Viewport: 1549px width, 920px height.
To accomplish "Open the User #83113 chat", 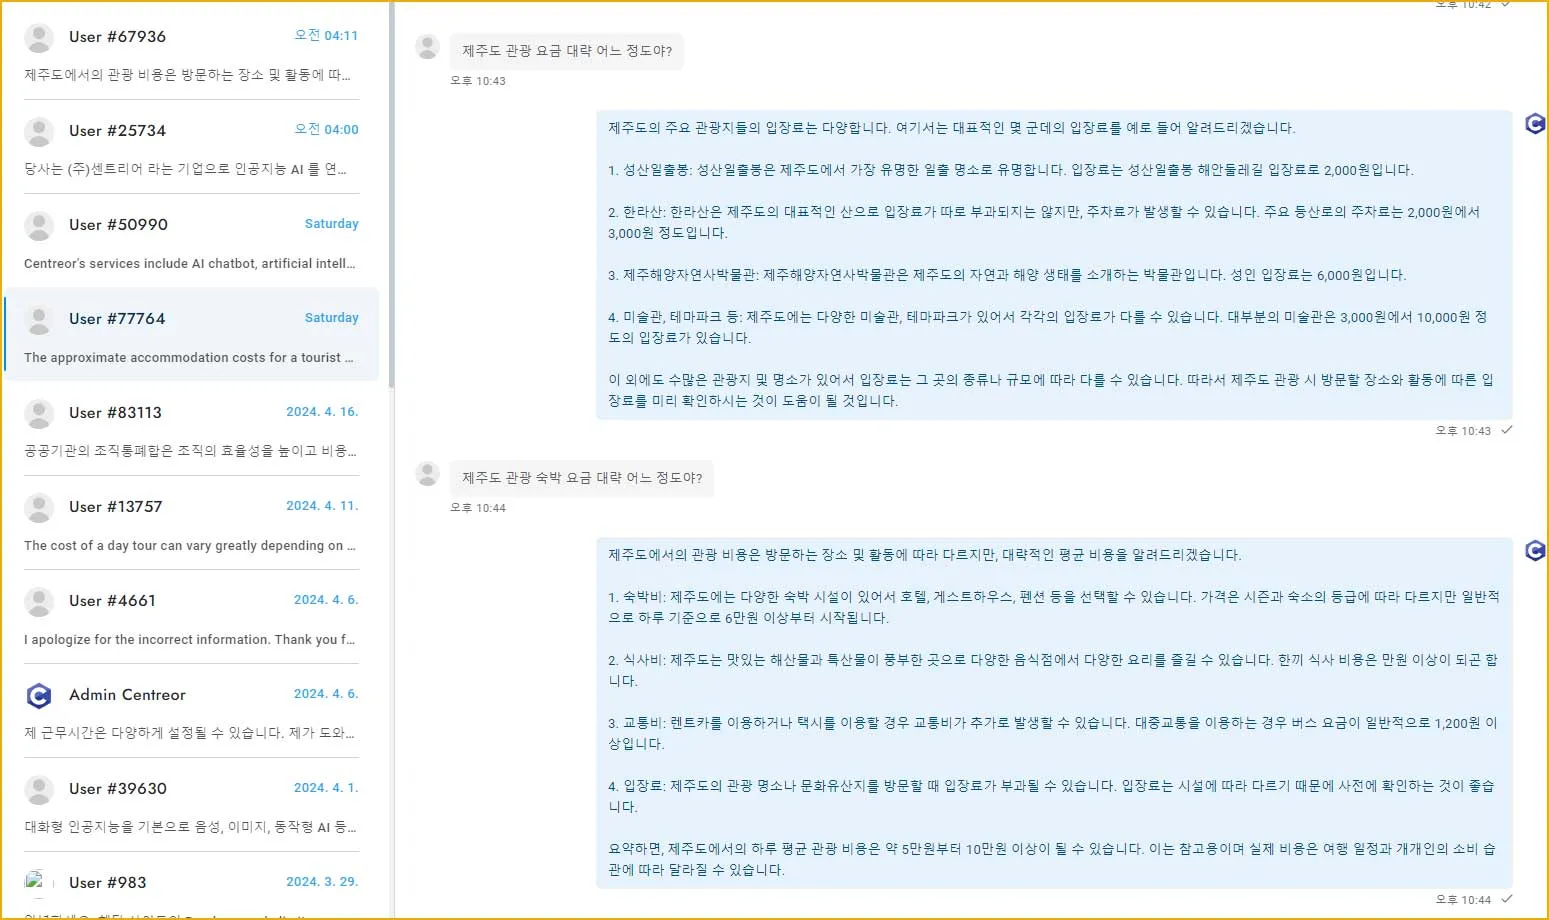I will pyautogui.click(x=191, y=430).
